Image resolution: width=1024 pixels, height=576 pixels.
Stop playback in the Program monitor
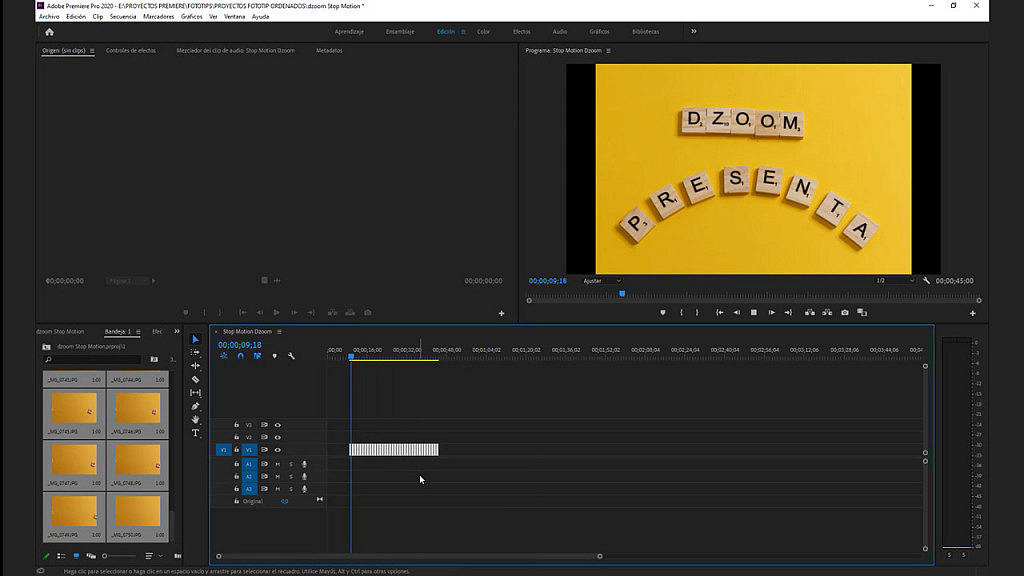pos(753,313)
